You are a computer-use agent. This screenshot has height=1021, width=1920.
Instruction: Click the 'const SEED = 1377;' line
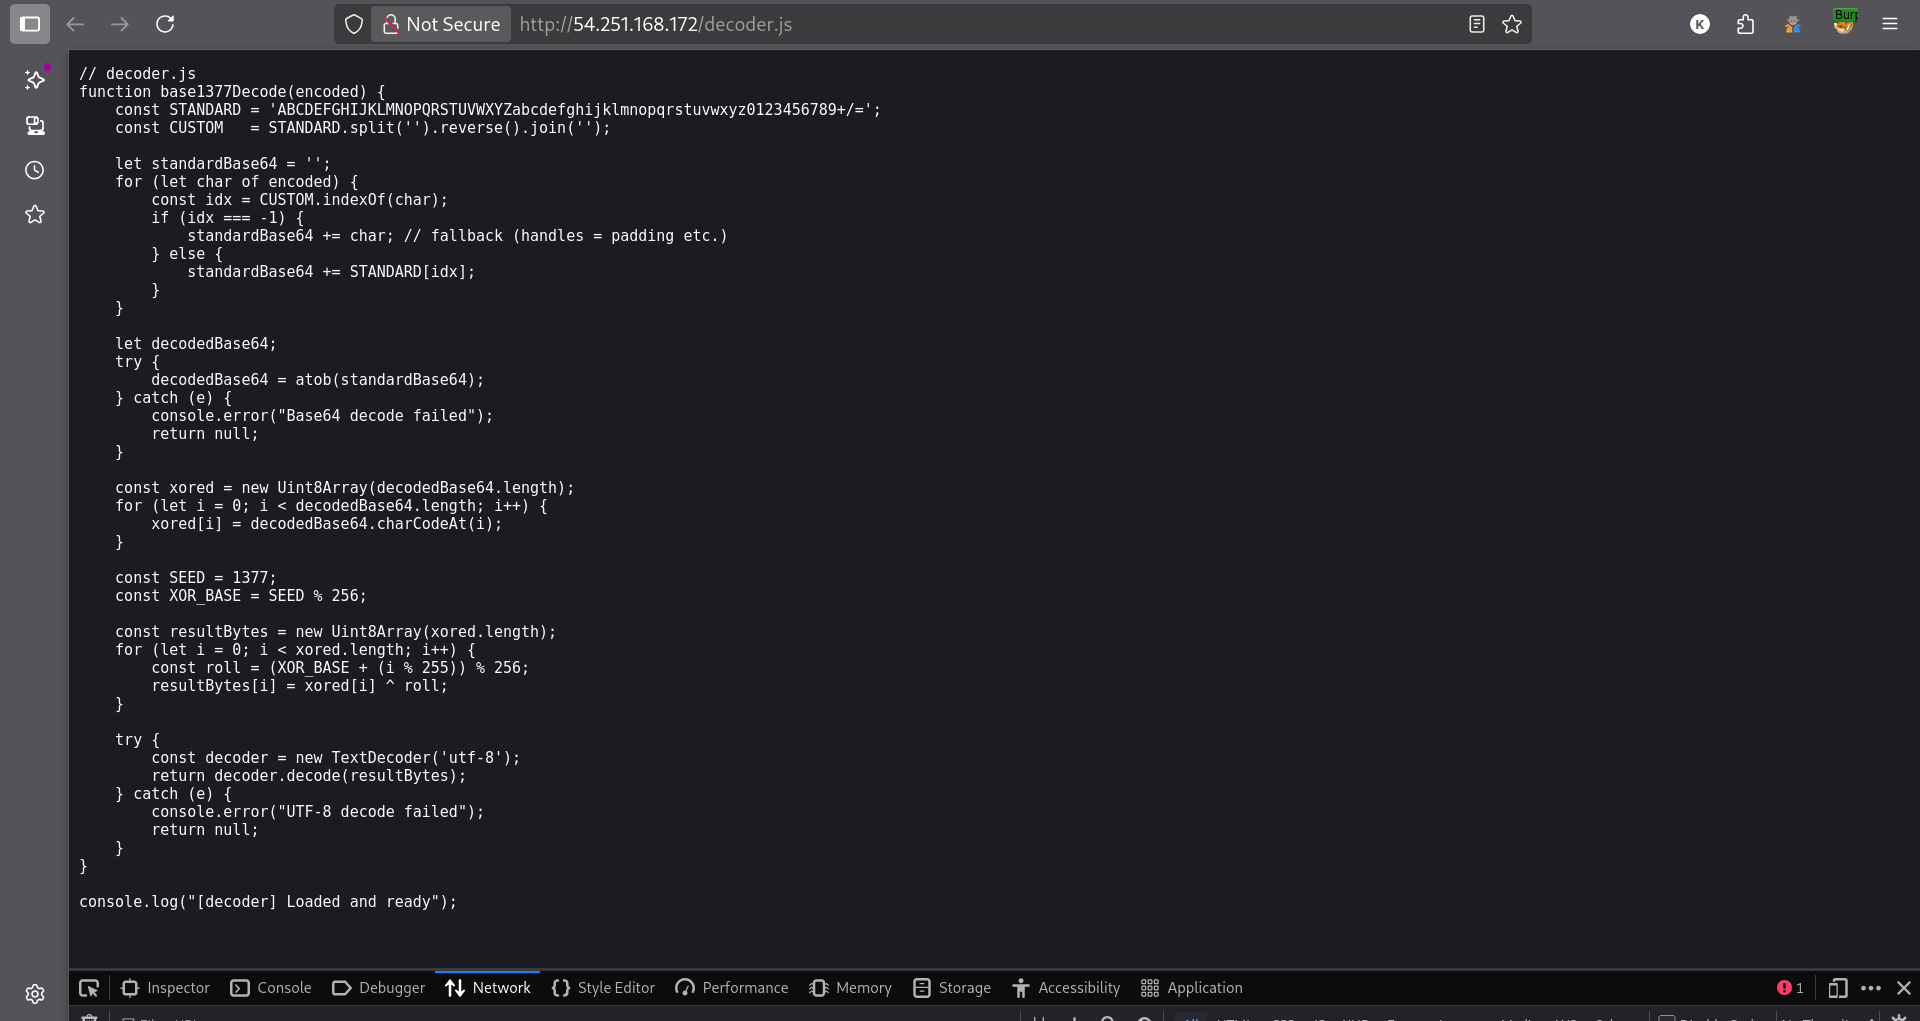(196, 578)
